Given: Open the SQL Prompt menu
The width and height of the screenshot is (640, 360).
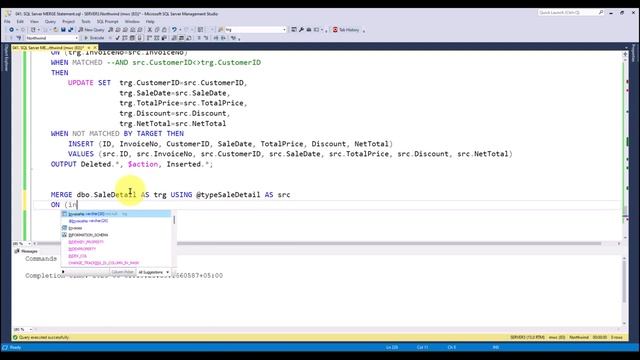Looking at the screenshot, I should tap(107, 22).
